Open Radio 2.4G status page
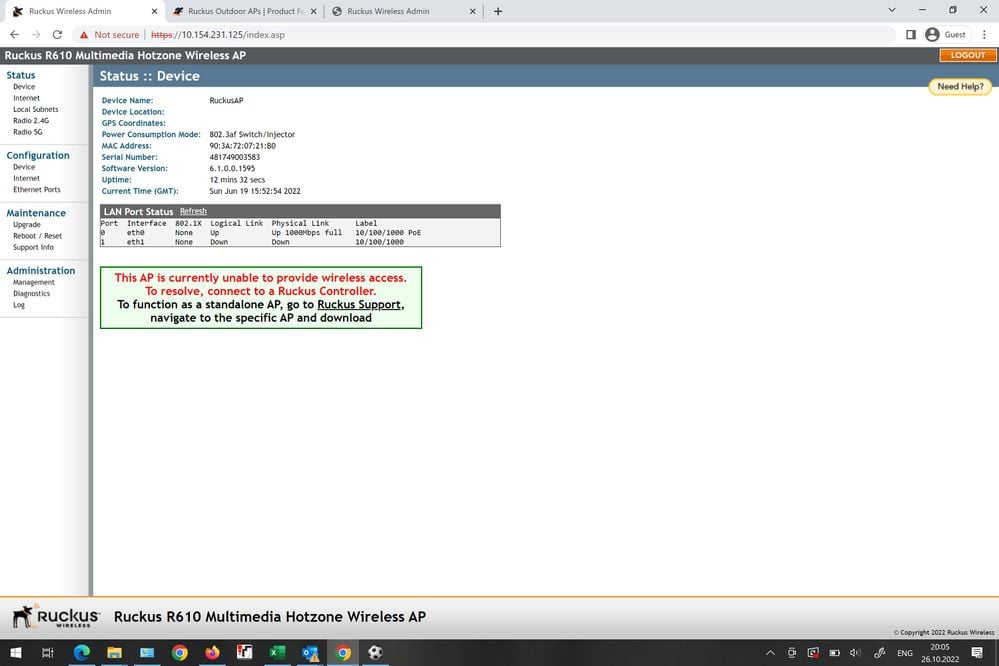Image resolution: width=999 pixels, height=666 pixels. point(31,121)
